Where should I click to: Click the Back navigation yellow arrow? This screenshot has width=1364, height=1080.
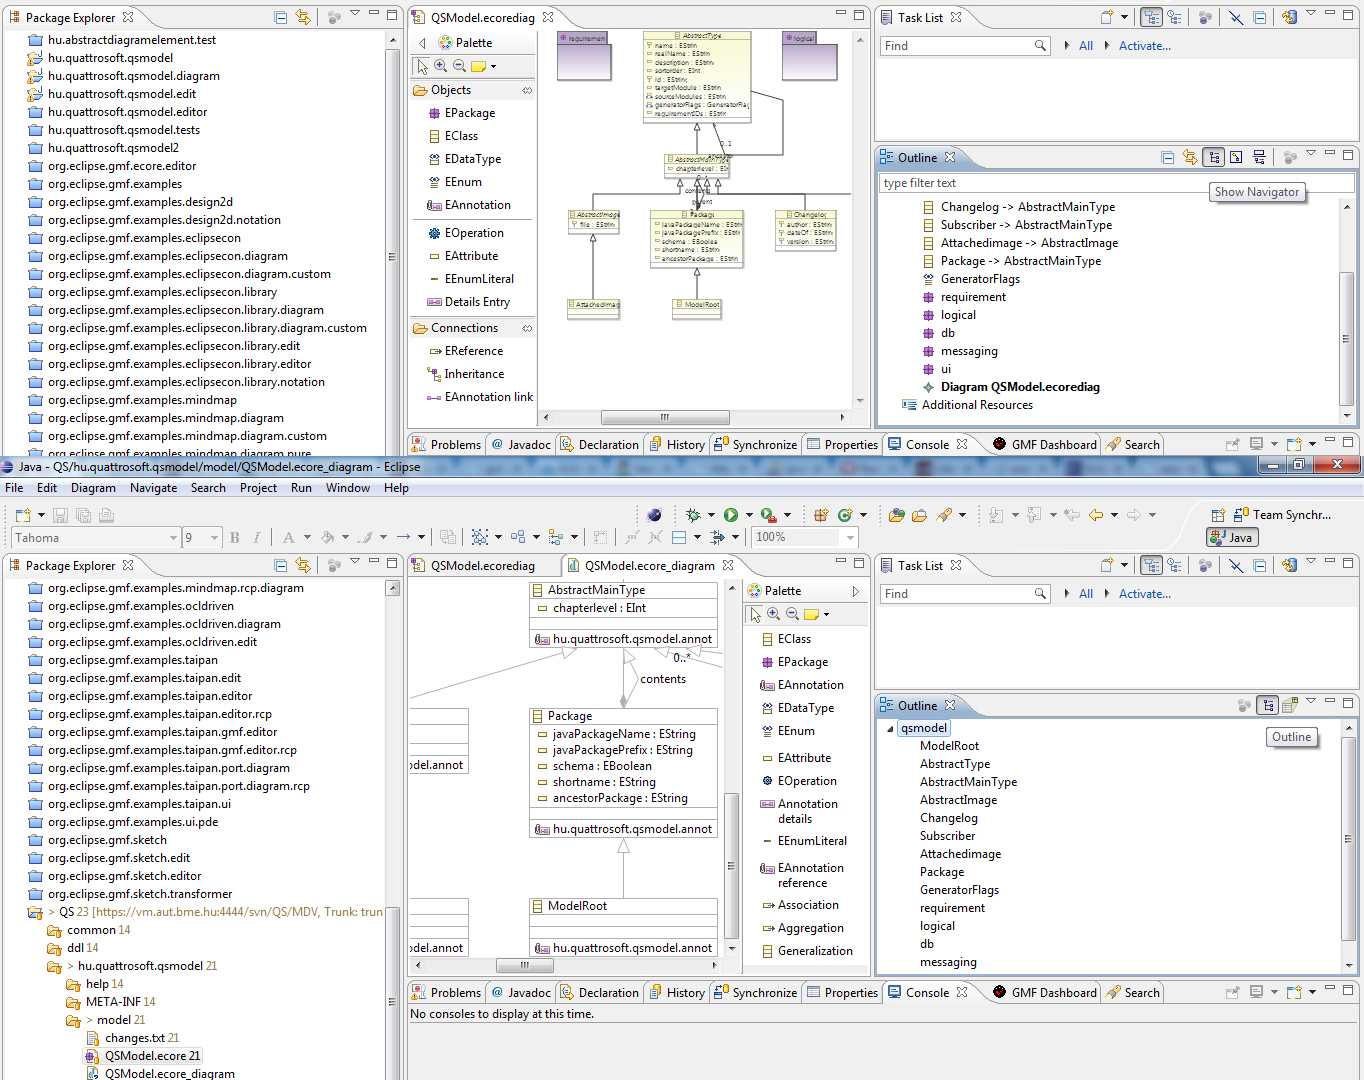point(1096,515)
